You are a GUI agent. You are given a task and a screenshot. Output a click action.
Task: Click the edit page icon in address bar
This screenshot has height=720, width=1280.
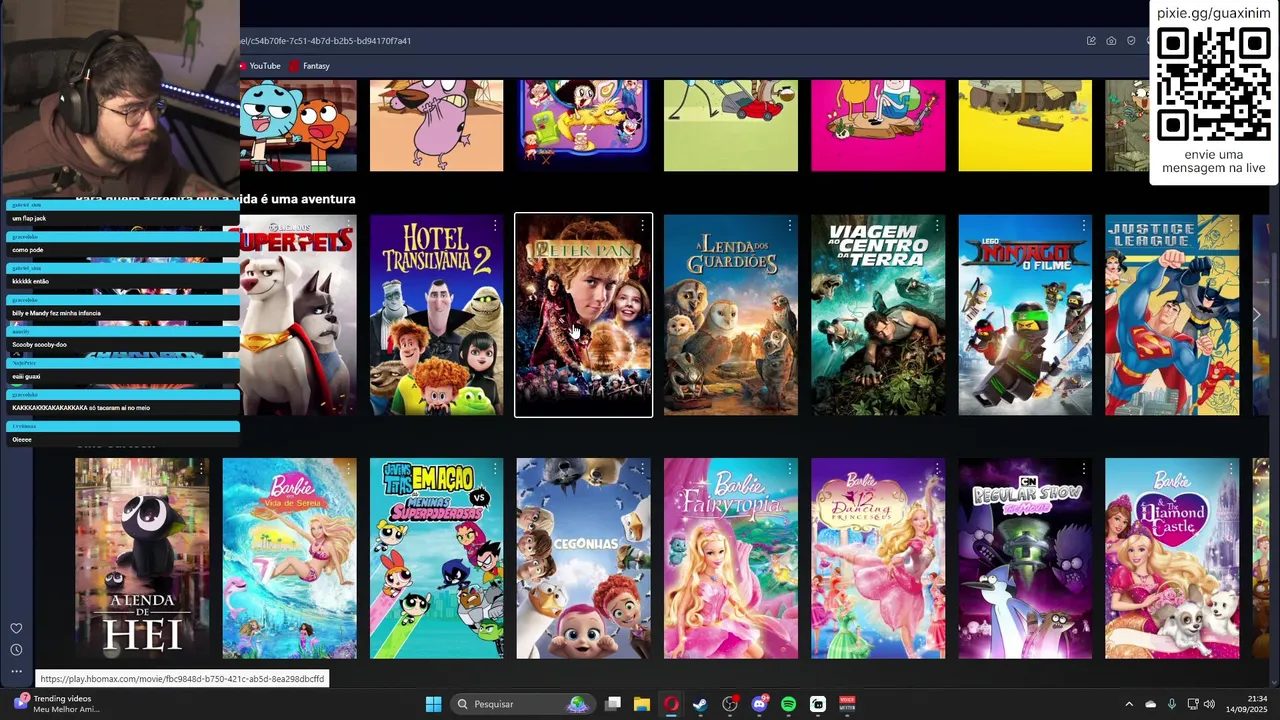[x=1091, y=41]
